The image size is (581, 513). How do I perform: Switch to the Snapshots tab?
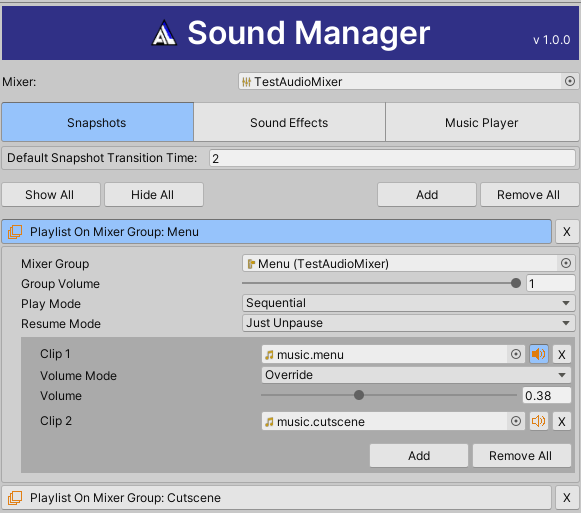click(97, 122)
